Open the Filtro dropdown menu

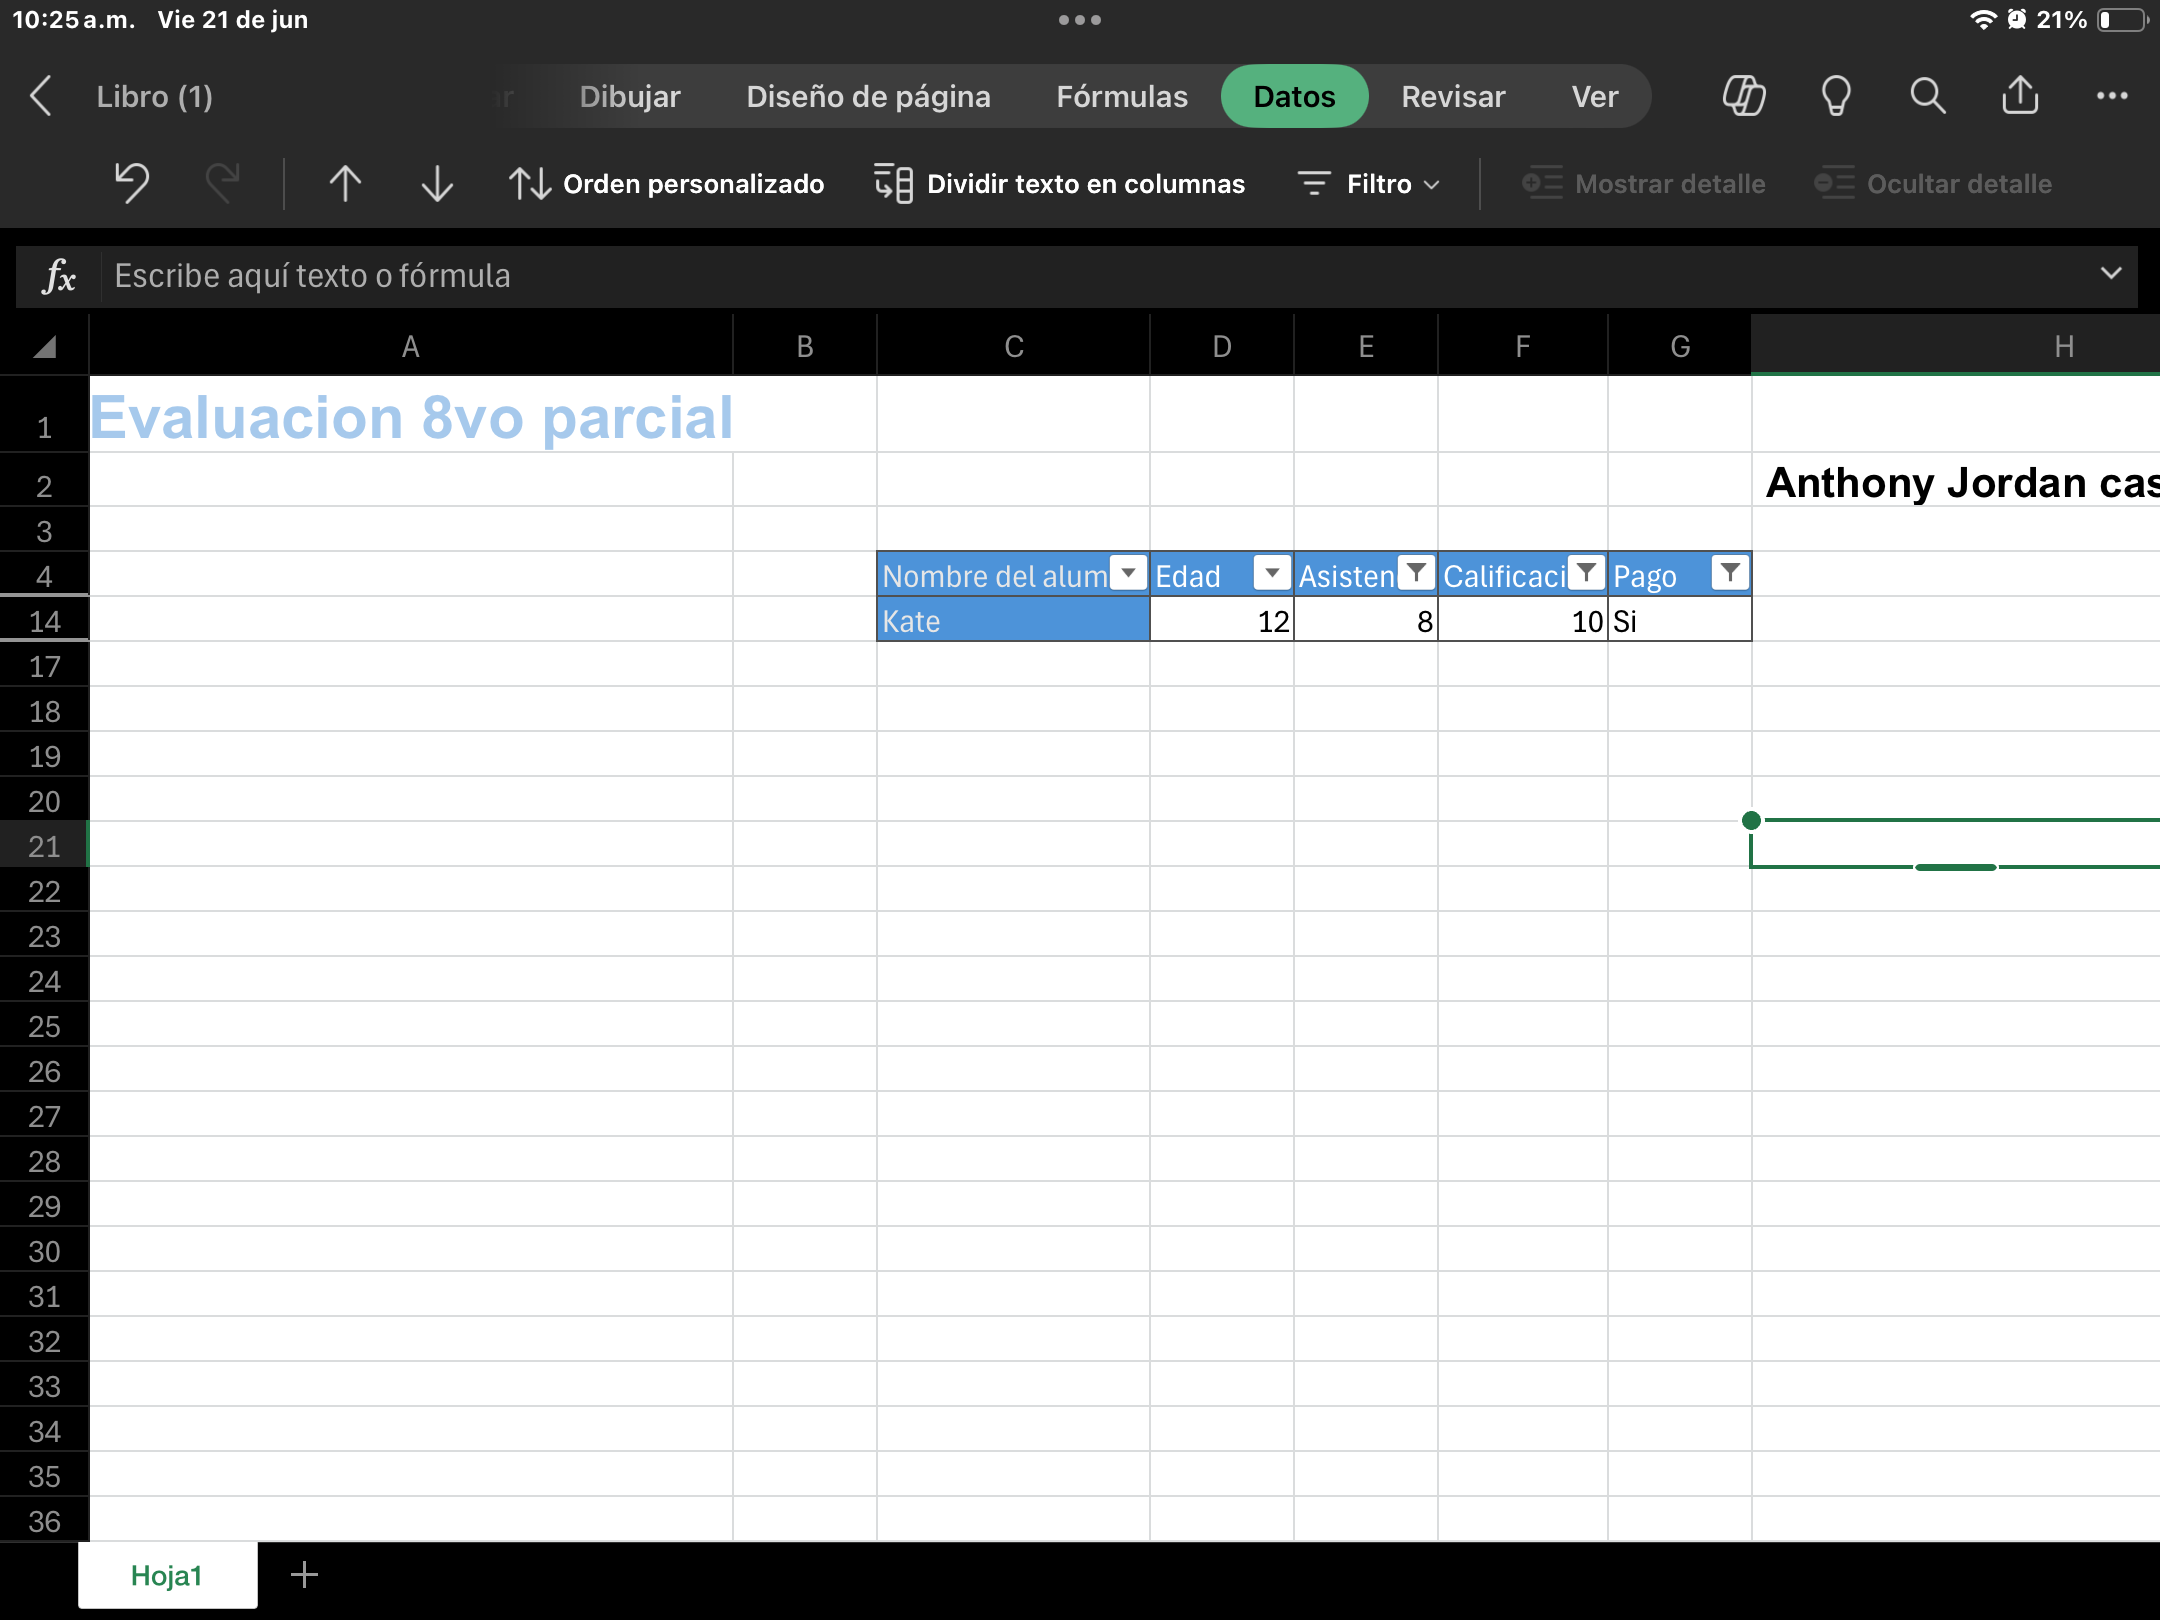(x=1369, y=184)
